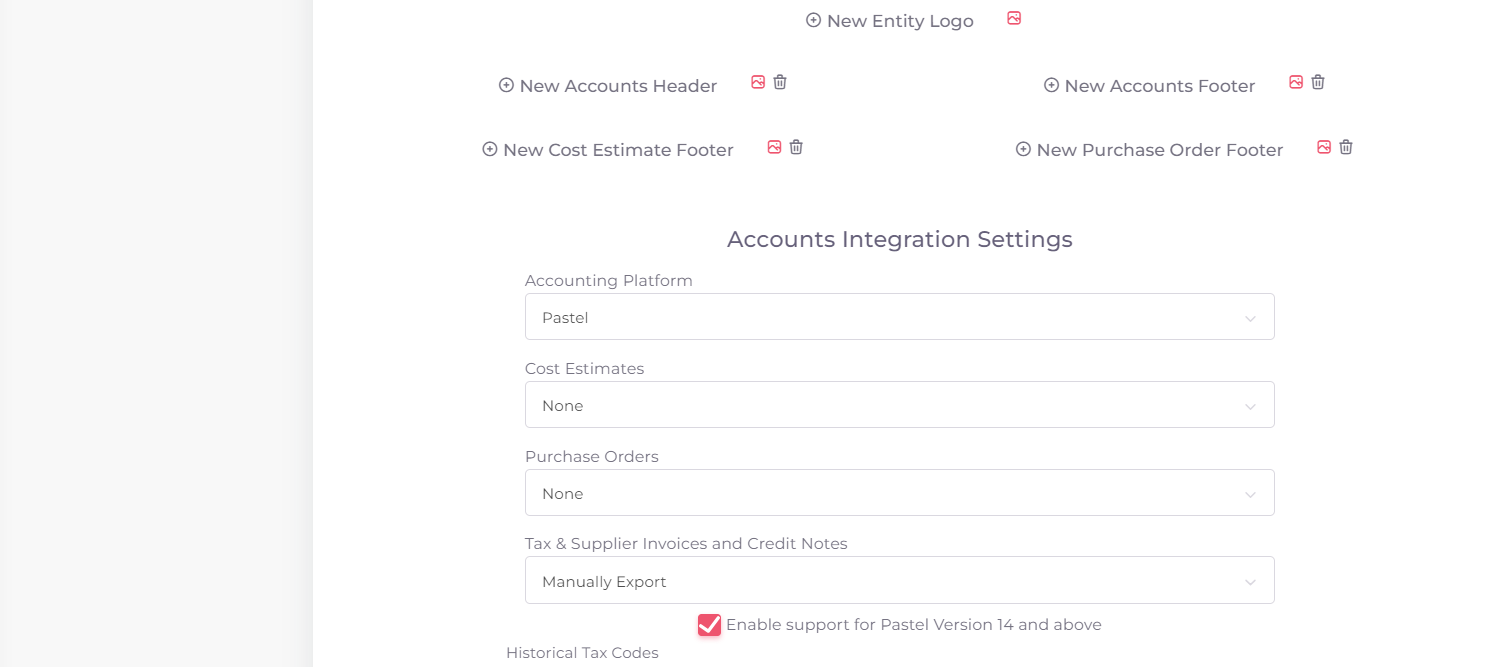Open the image icon next to New Accounts Header

coord(757,82)
